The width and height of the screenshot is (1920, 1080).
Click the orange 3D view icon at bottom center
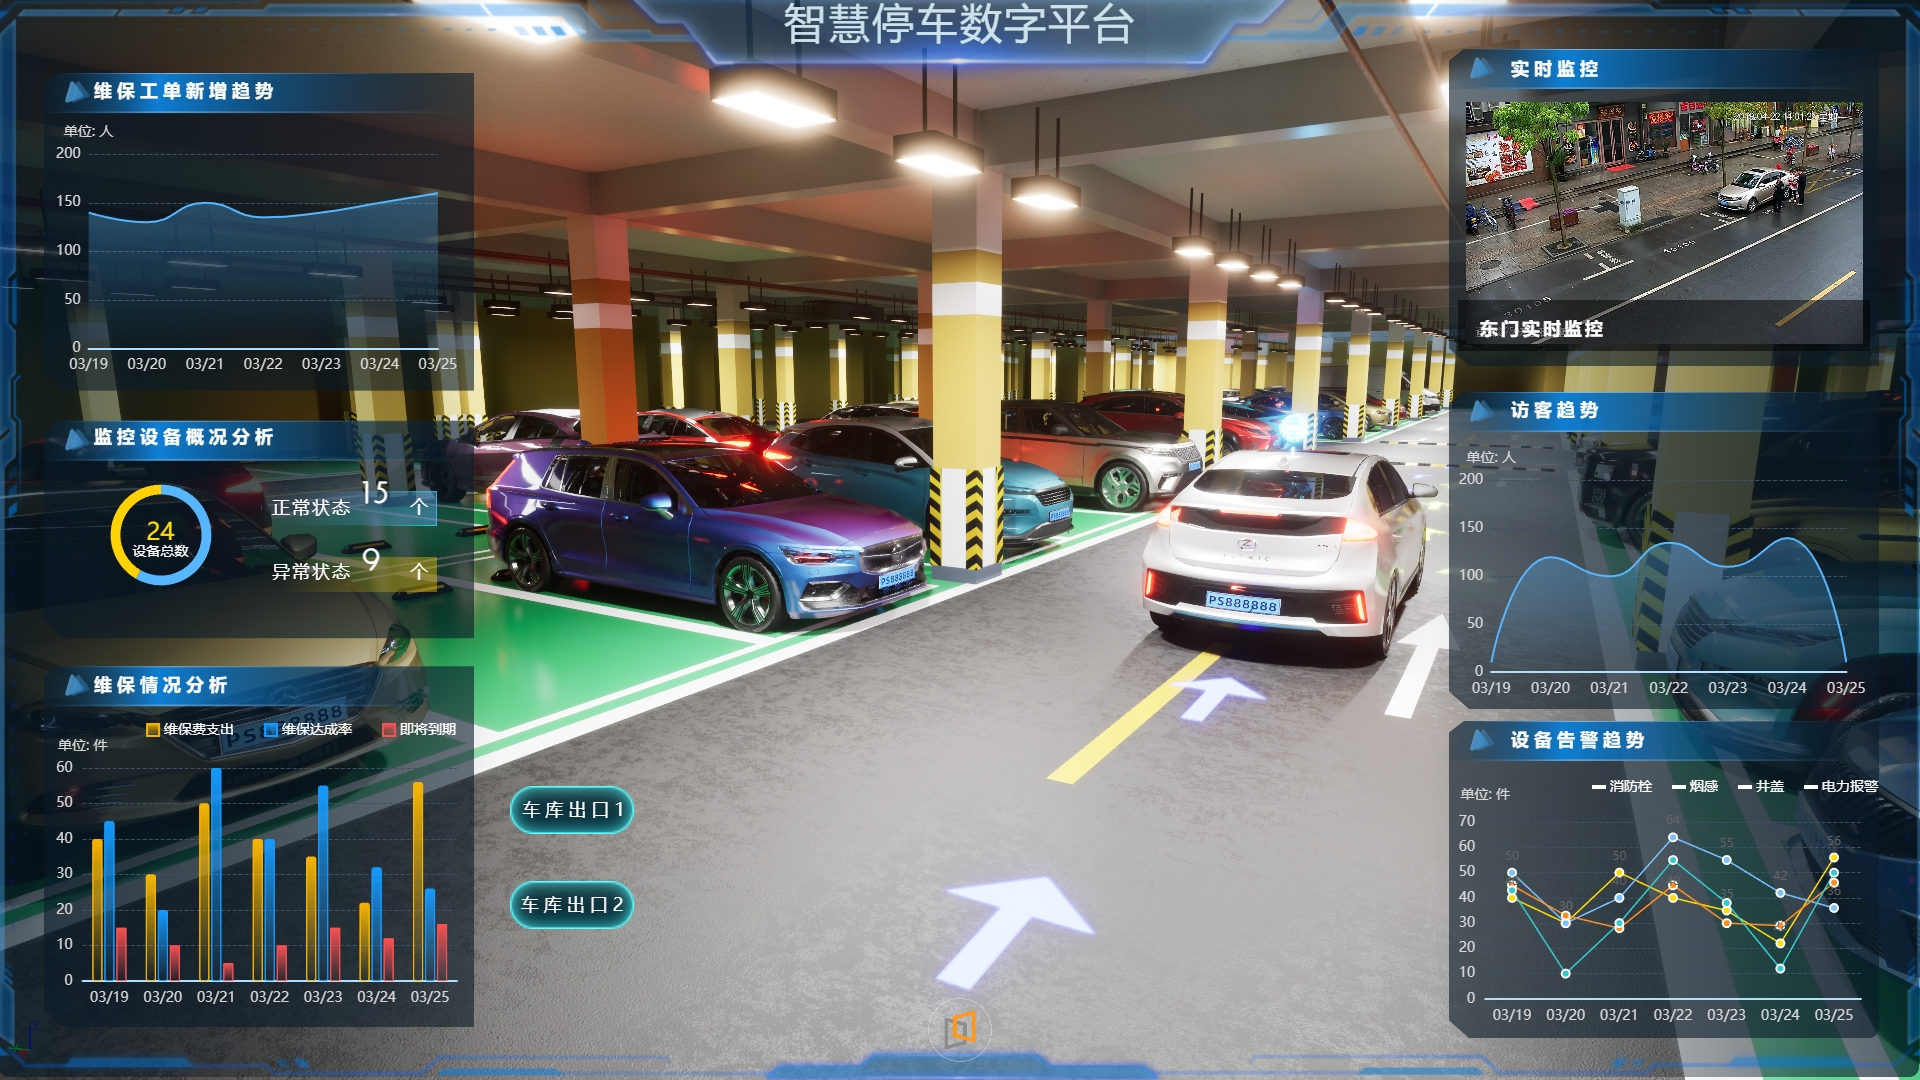[960, 1028]
